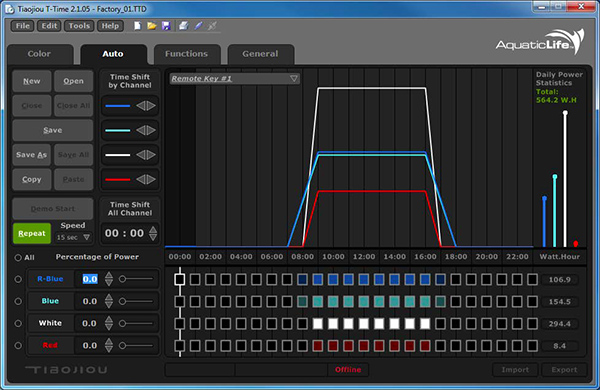Increase Time Shift All Channel value
This screenshot has height=390, width=600.
(153, 229)
